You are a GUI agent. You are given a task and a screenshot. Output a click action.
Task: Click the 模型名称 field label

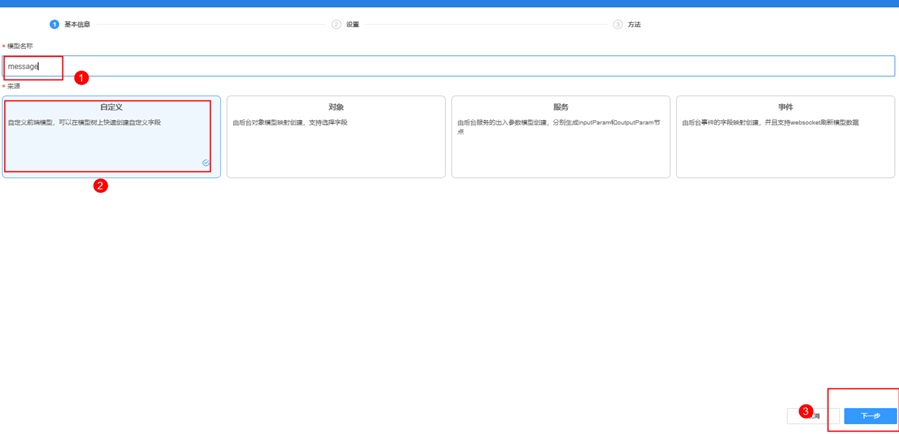click(19, 46)
